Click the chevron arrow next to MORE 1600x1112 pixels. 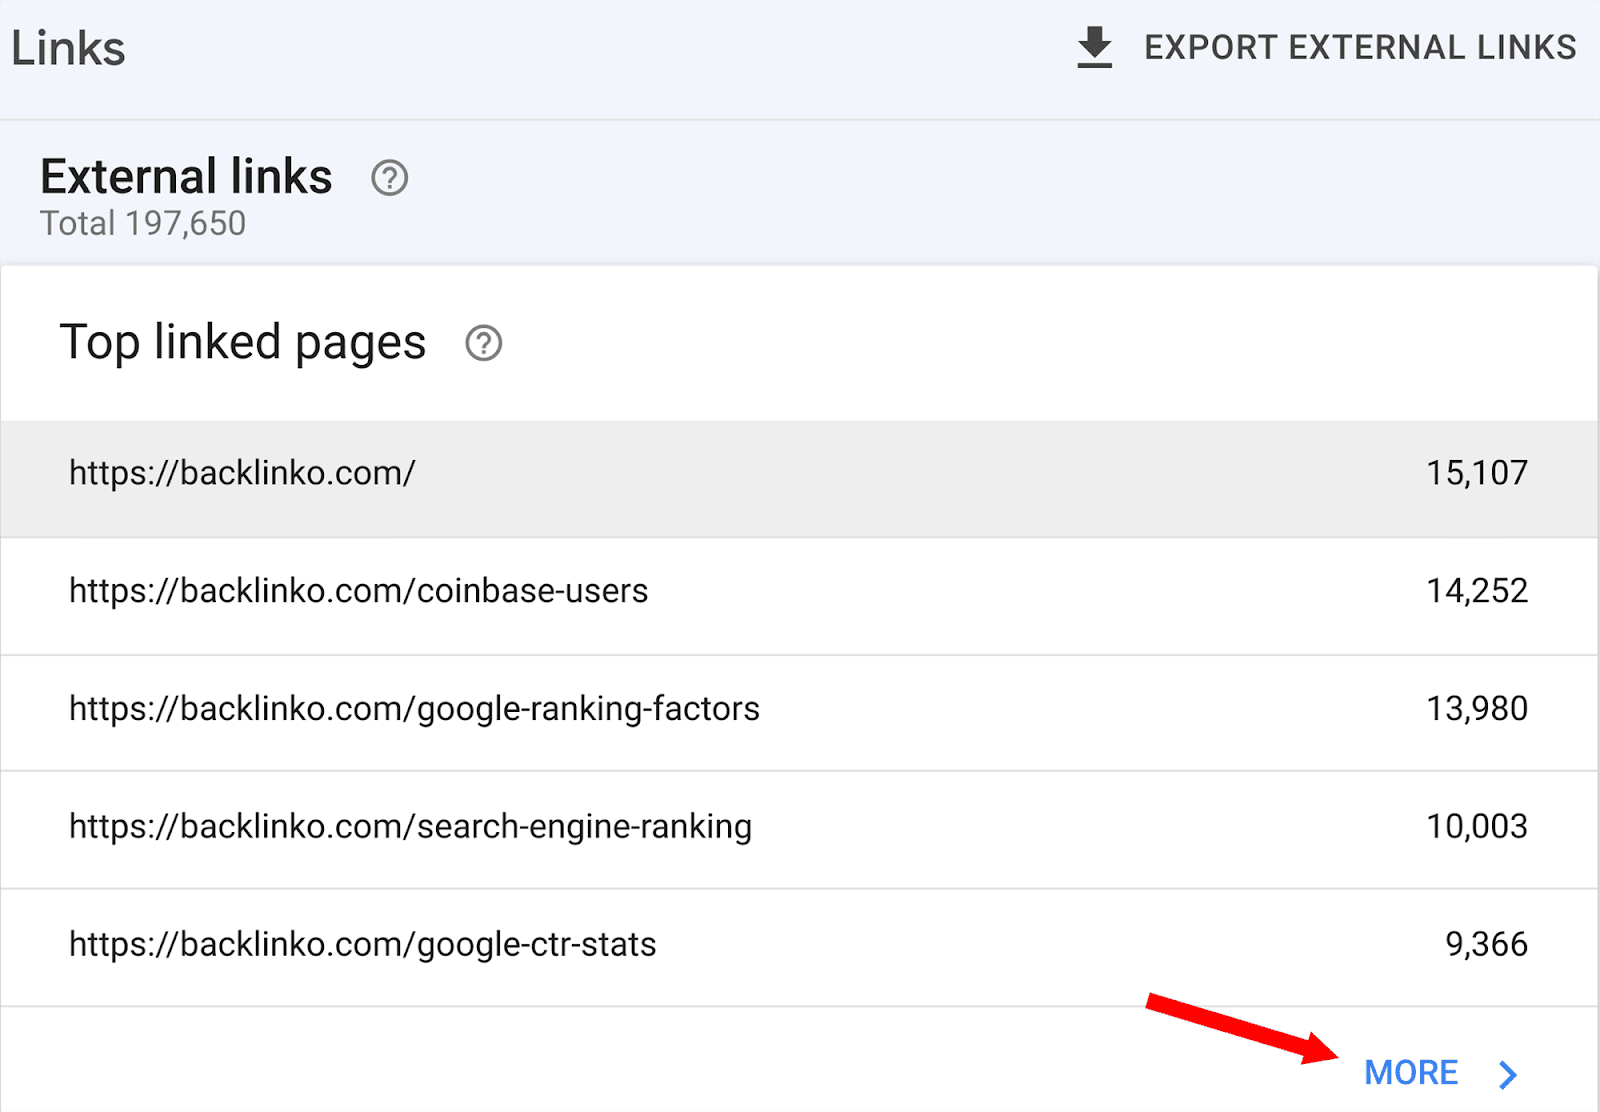coord(1506,1074)
